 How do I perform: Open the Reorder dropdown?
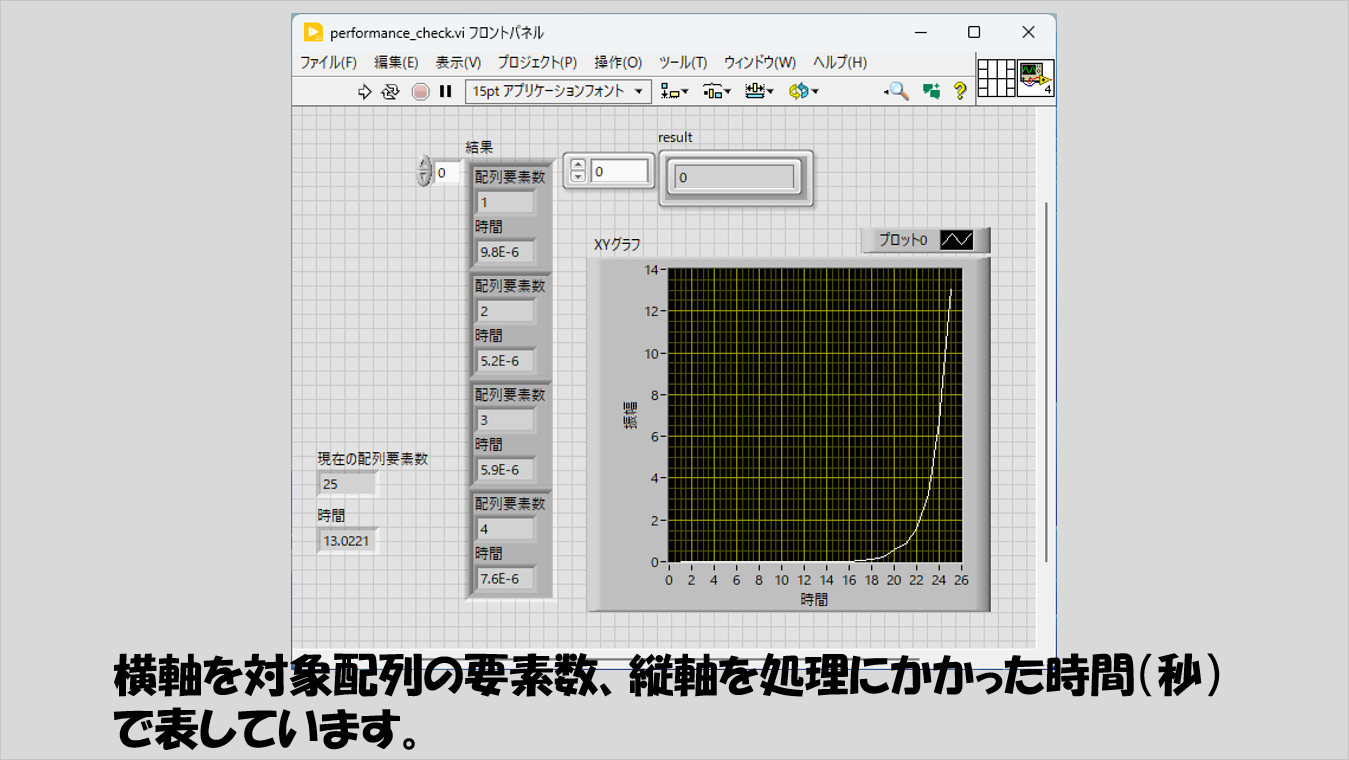click(803, 91)
